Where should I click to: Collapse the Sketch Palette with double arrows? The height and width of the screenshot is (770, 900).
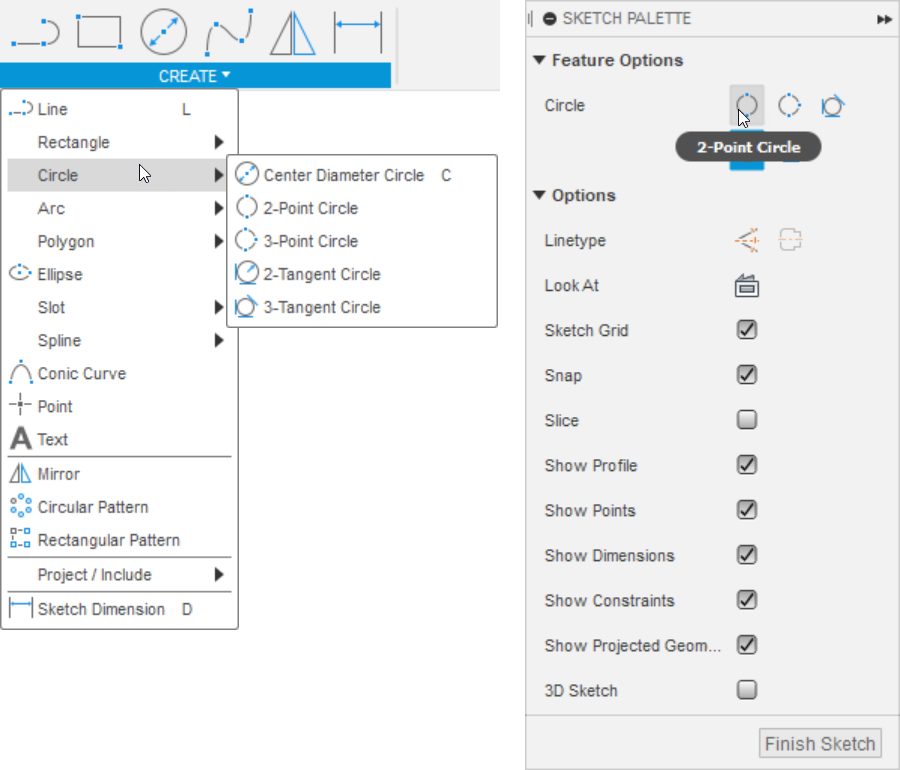[884, 20]
